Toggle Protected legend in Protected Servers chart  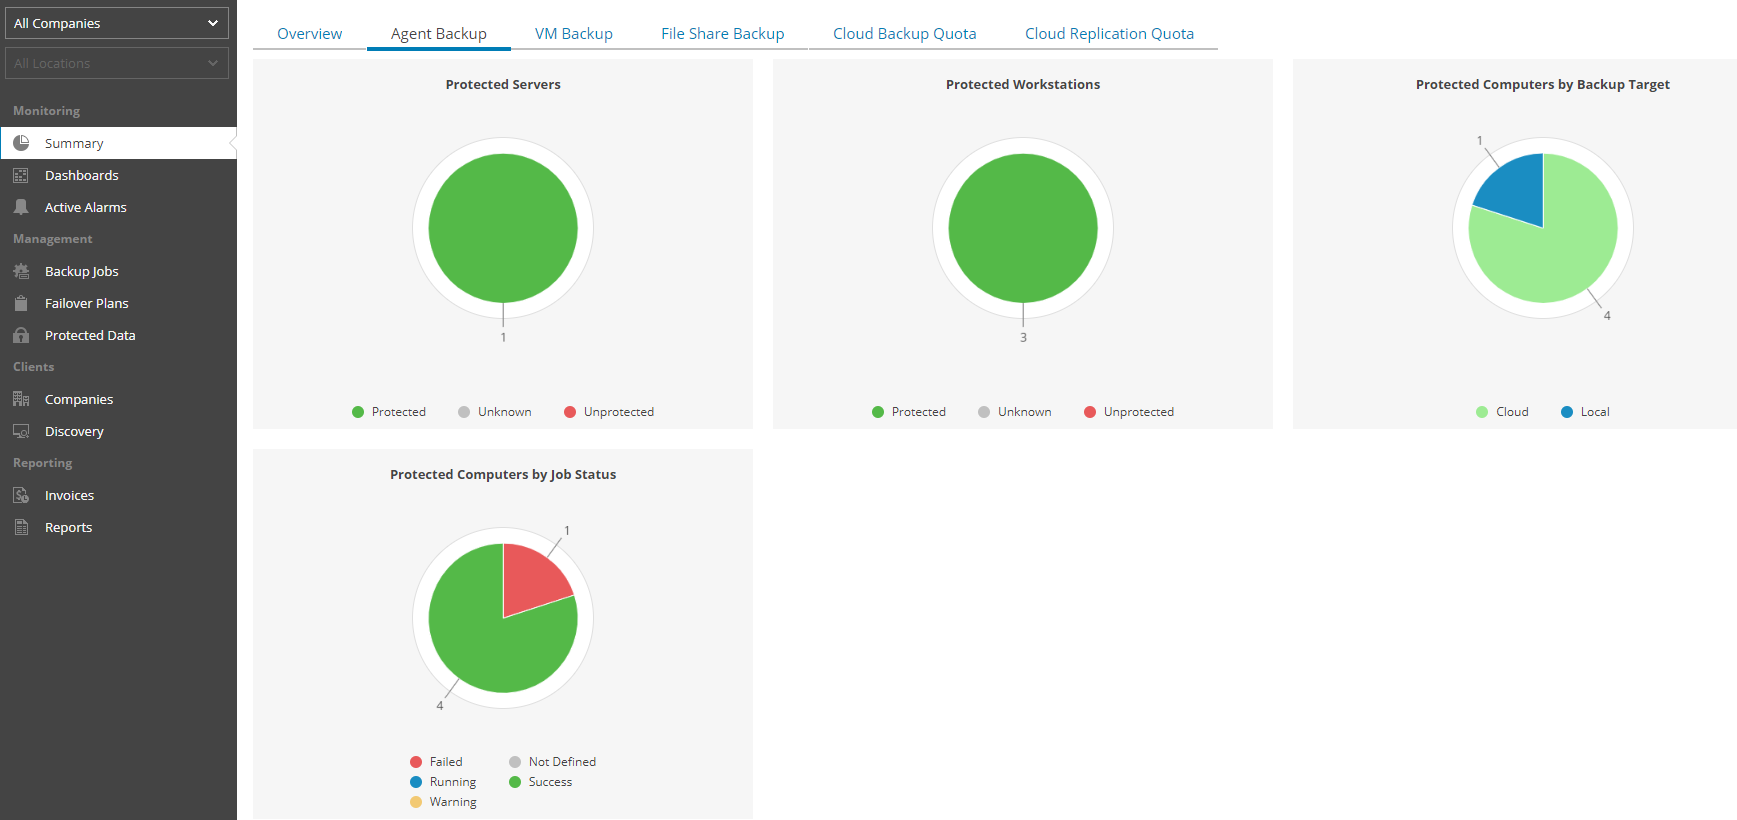pyautogui.click(x=389, y=412)
